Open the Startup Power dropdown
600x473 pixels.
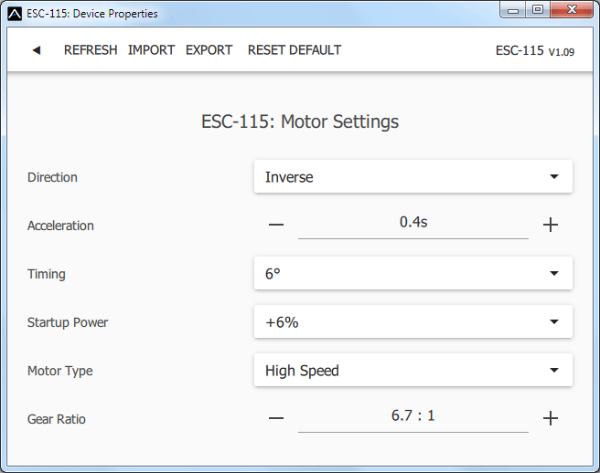pos(412,322)
